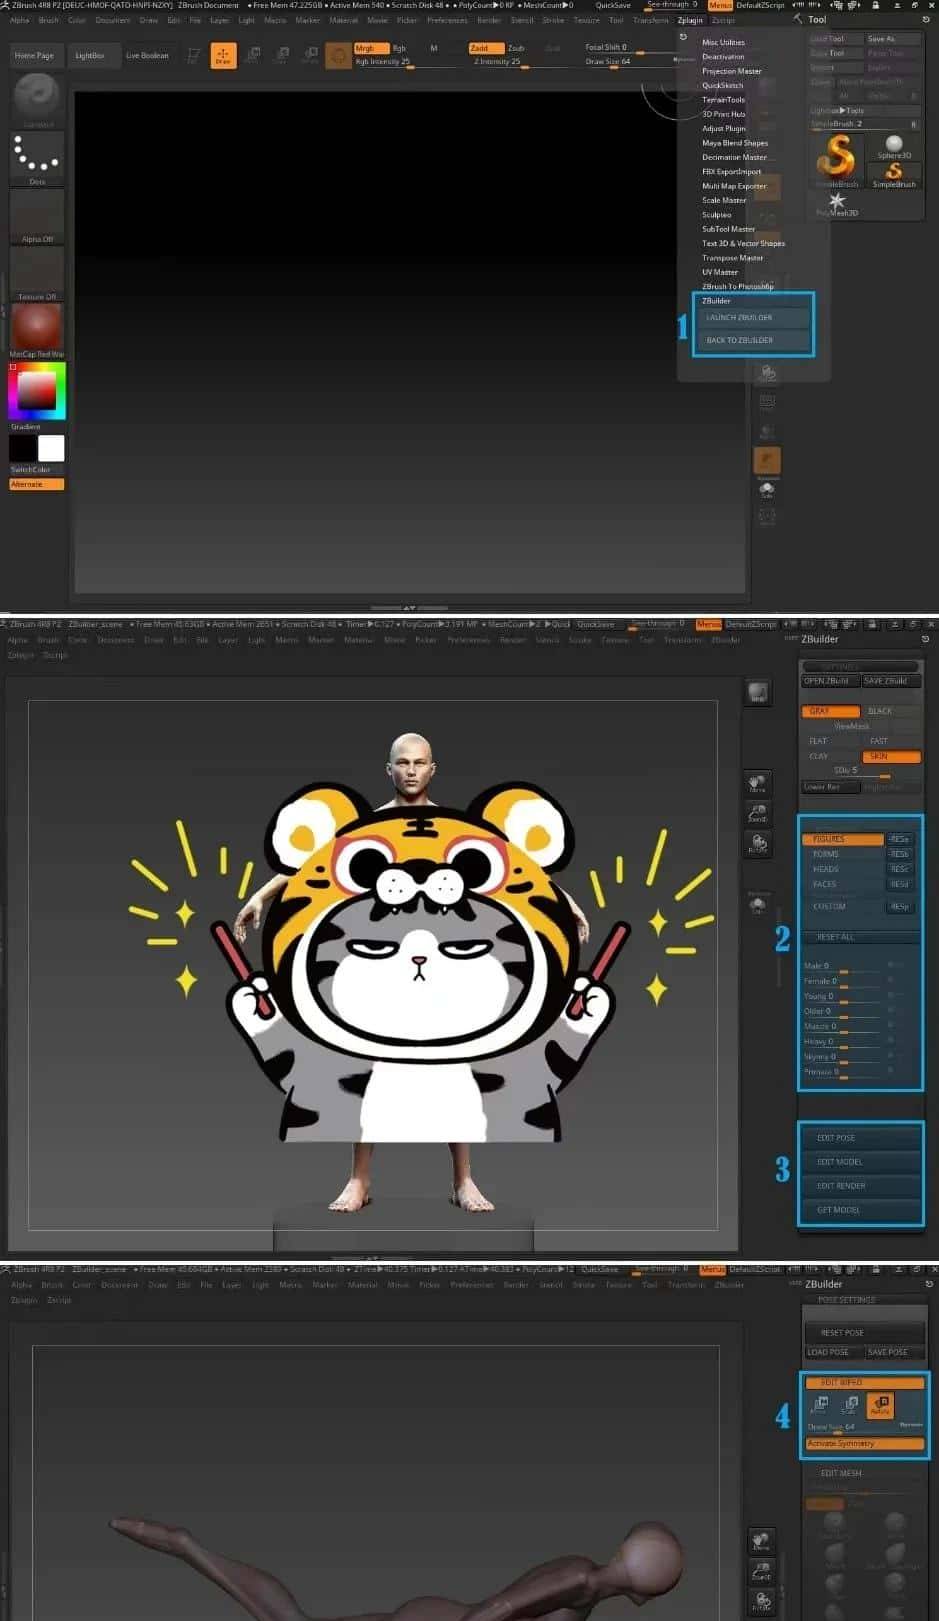Click Move icon in middle ZBuilder scene
Screen dimensions: 939x1621
coord(757,783)
